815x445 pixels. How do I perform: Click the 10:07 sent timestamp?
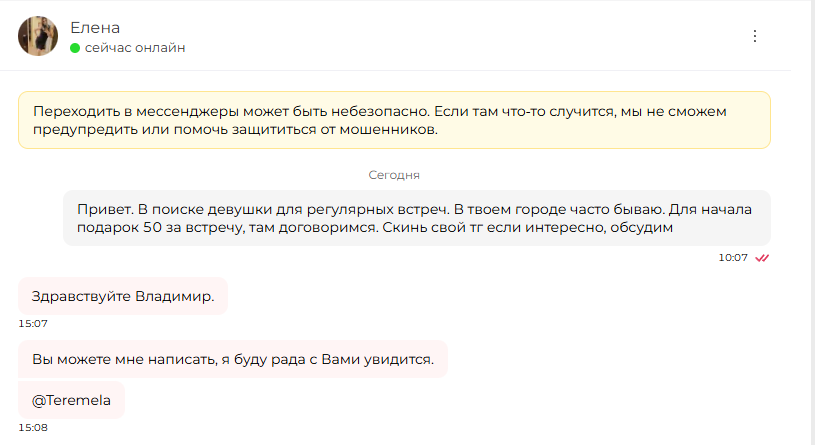click(733, 258)
